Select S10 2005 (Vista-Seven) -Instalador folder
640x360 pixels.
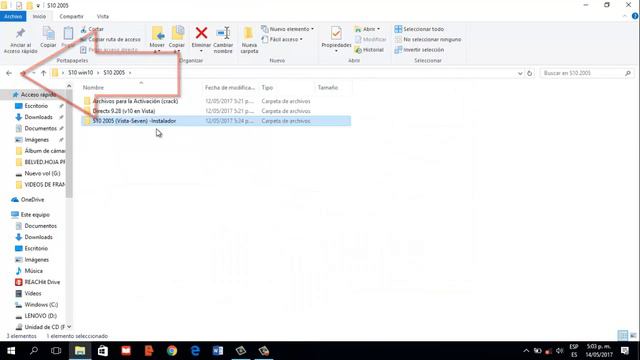click(216, 121)
